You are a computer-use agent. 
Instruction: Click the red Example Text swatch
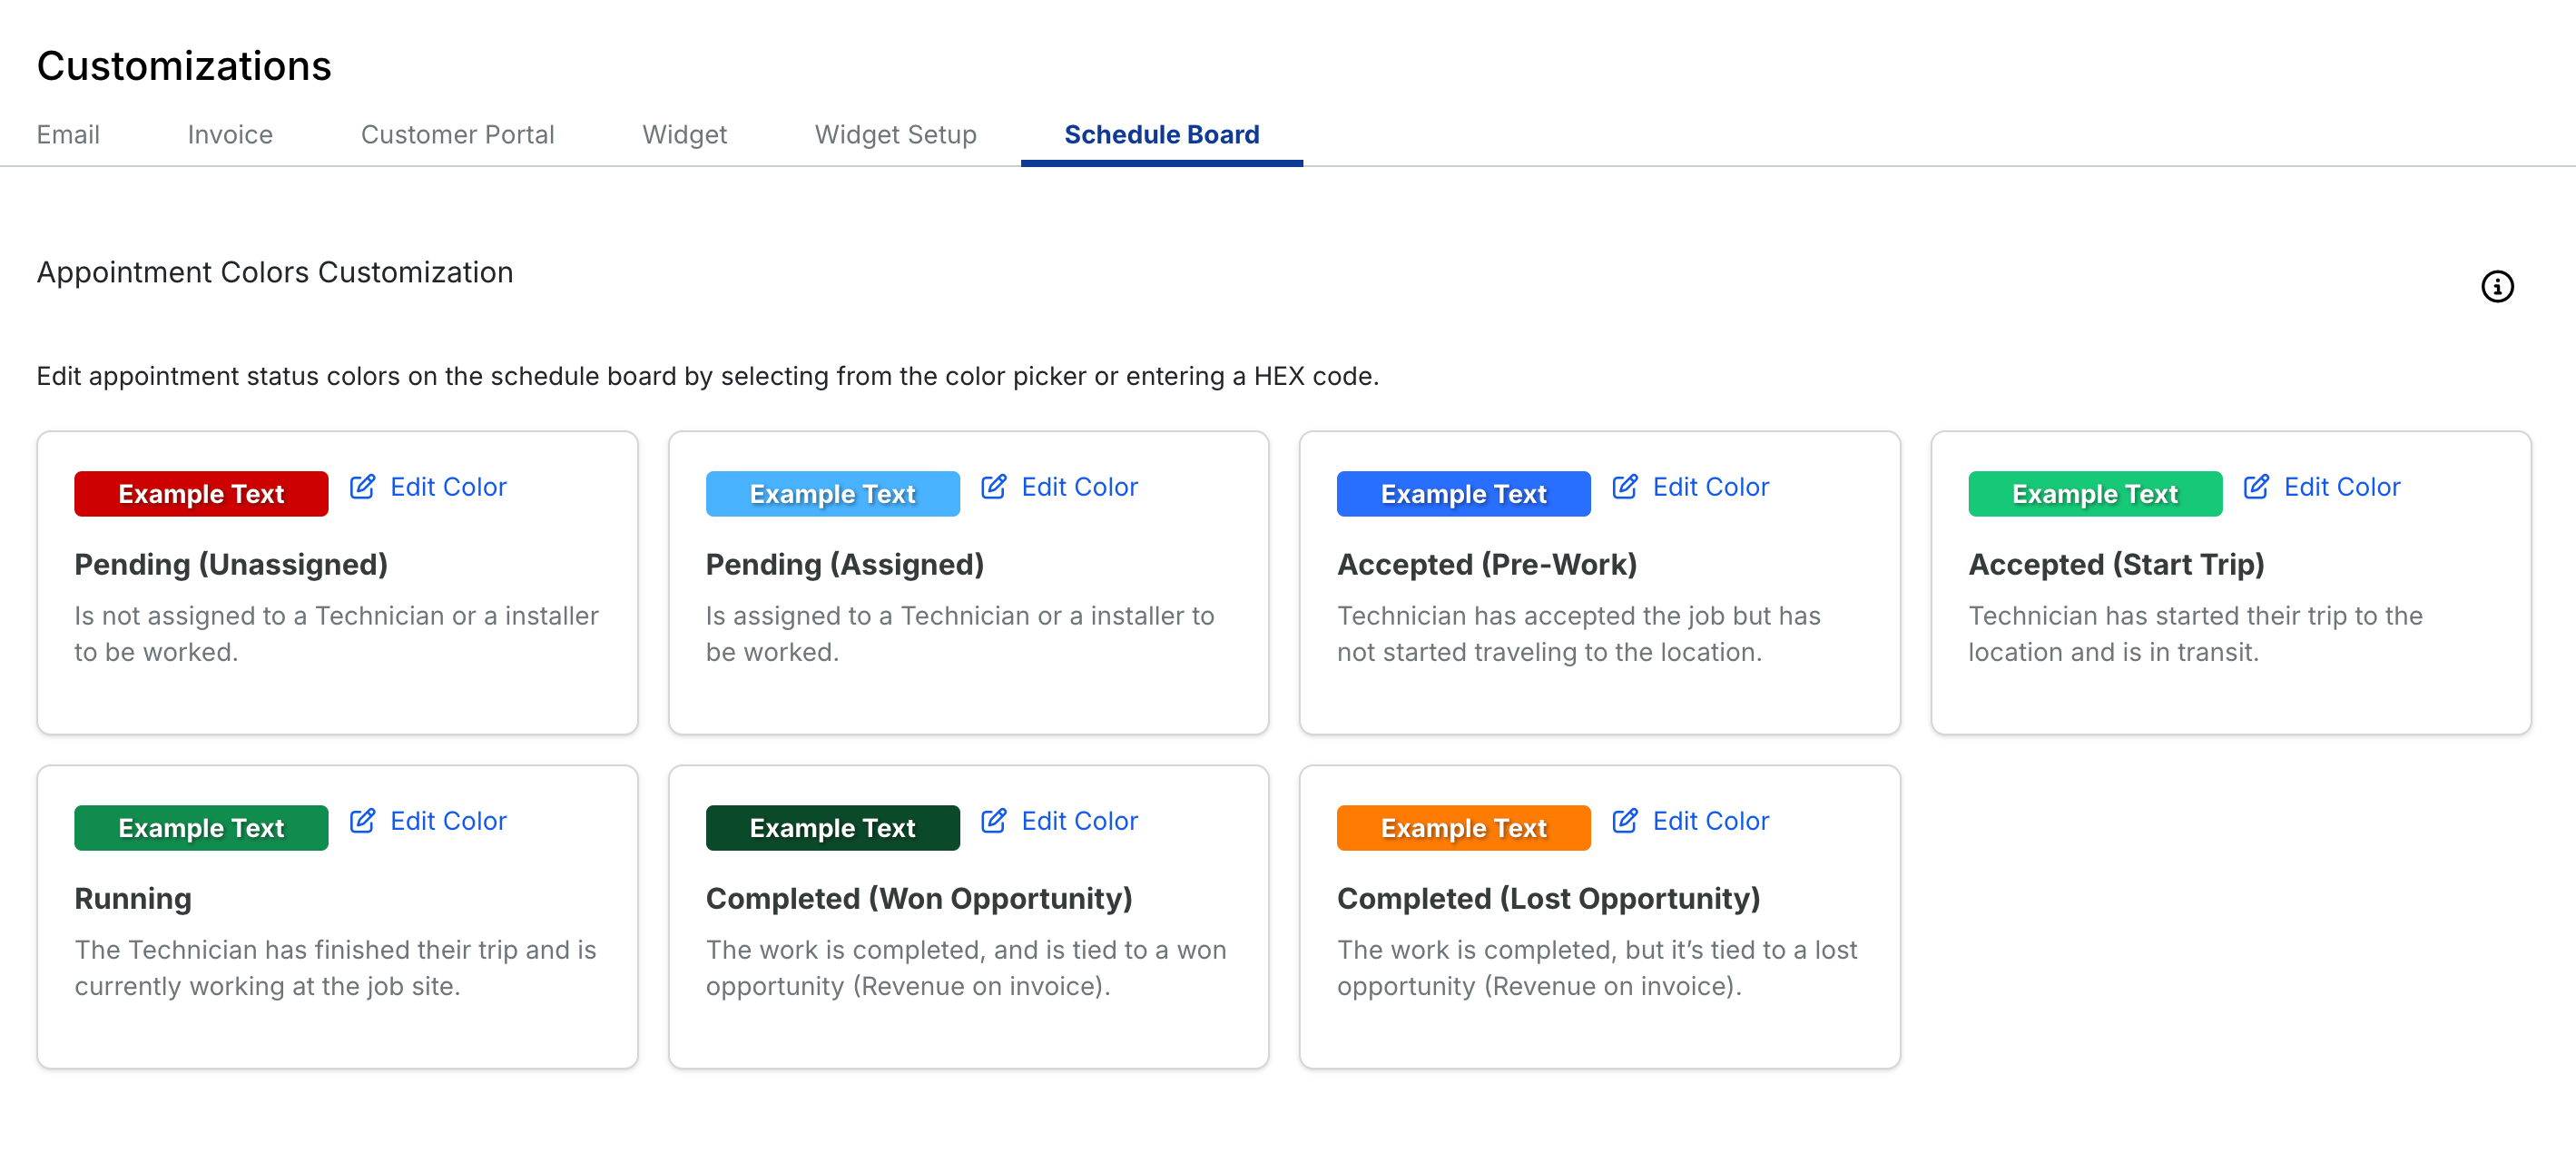[201, 494]
